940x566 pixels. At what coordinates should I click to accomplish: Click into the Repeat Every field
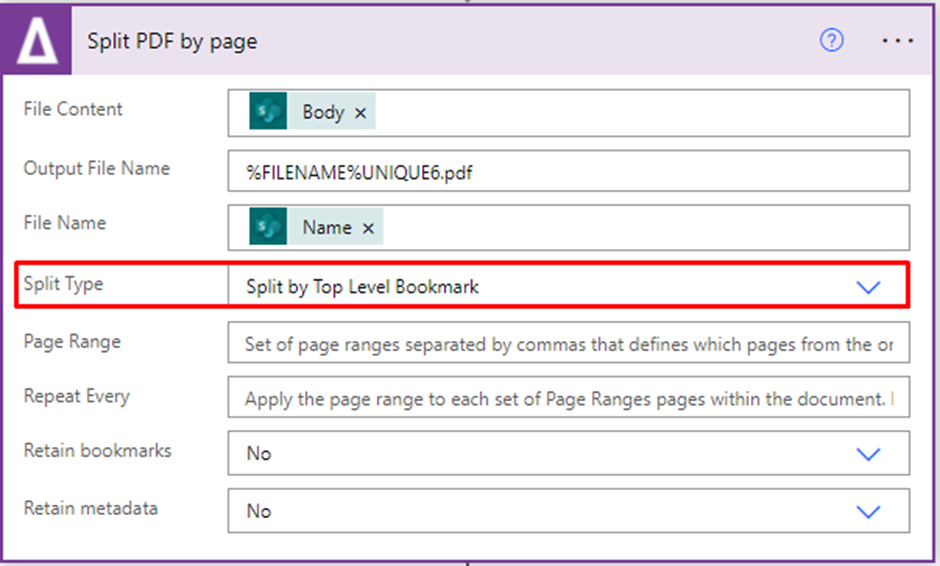point(568,399)
